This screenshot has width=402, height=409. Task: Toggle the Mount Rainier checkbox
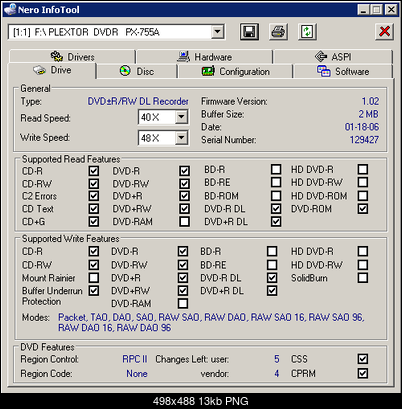94,278
